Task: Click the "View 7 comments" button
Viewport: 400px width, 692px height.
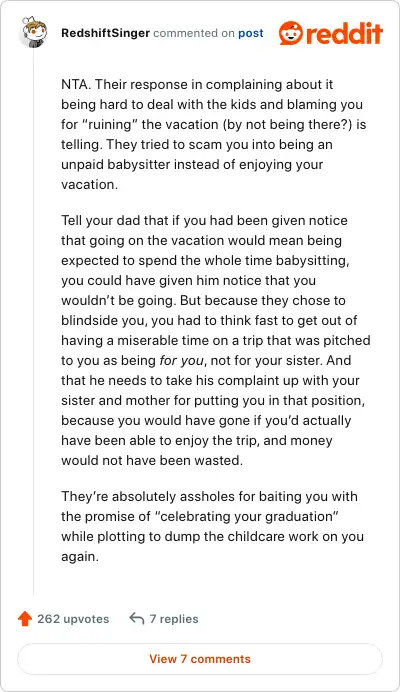Action: (x=200, y=659)
